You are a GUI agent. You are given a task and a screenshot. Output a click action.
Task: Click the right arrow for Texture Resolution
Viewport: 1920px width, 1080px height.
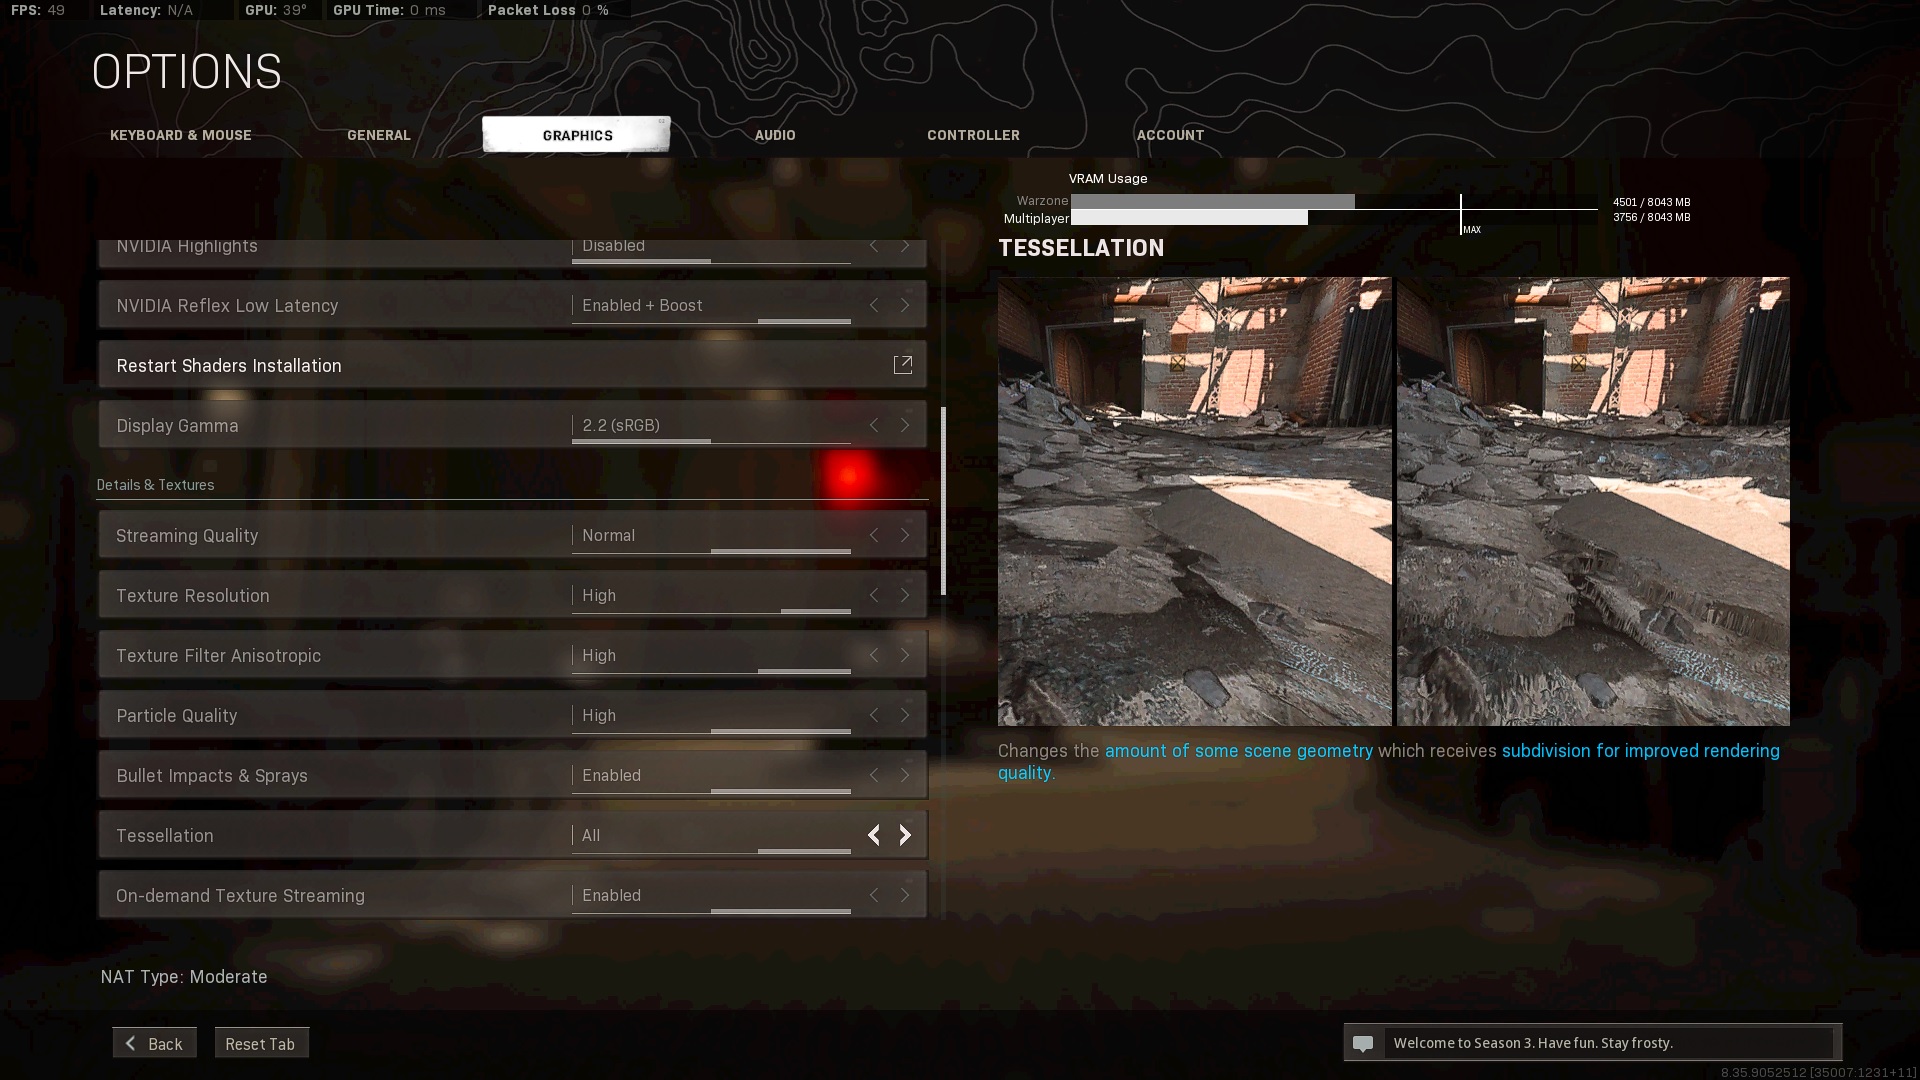pyautogui.click(x=905, y=595)
